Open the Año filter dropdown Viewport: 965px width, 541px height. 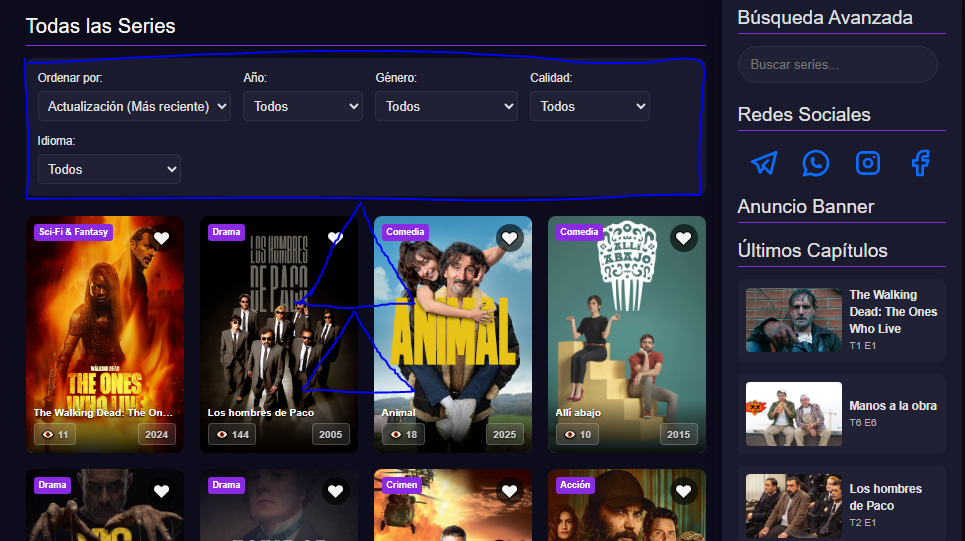pyautogui.click(x=303, y=106)
